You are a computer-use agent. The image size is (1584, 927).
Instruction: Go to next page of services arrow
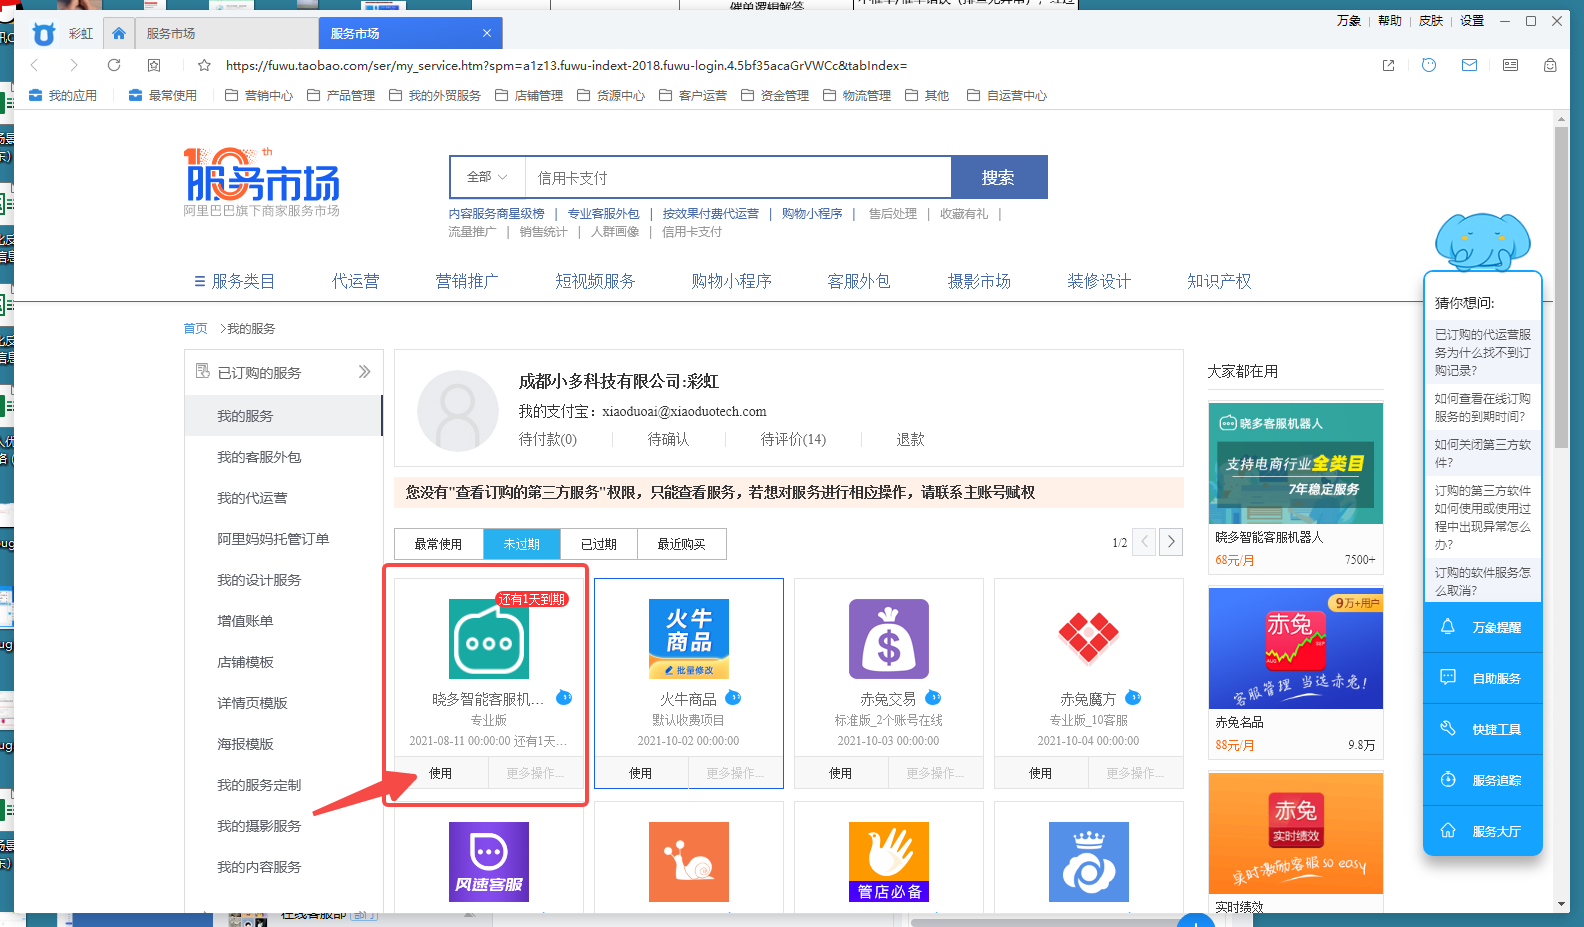1171,542
